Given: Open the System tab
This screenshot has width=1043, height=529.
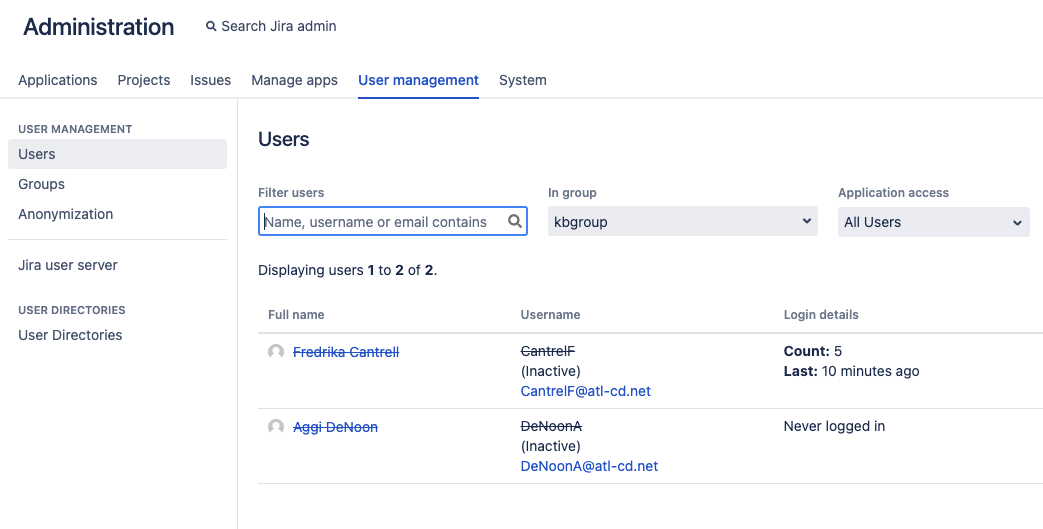Looking at the screenshot, I should click(x=523, y=80).
